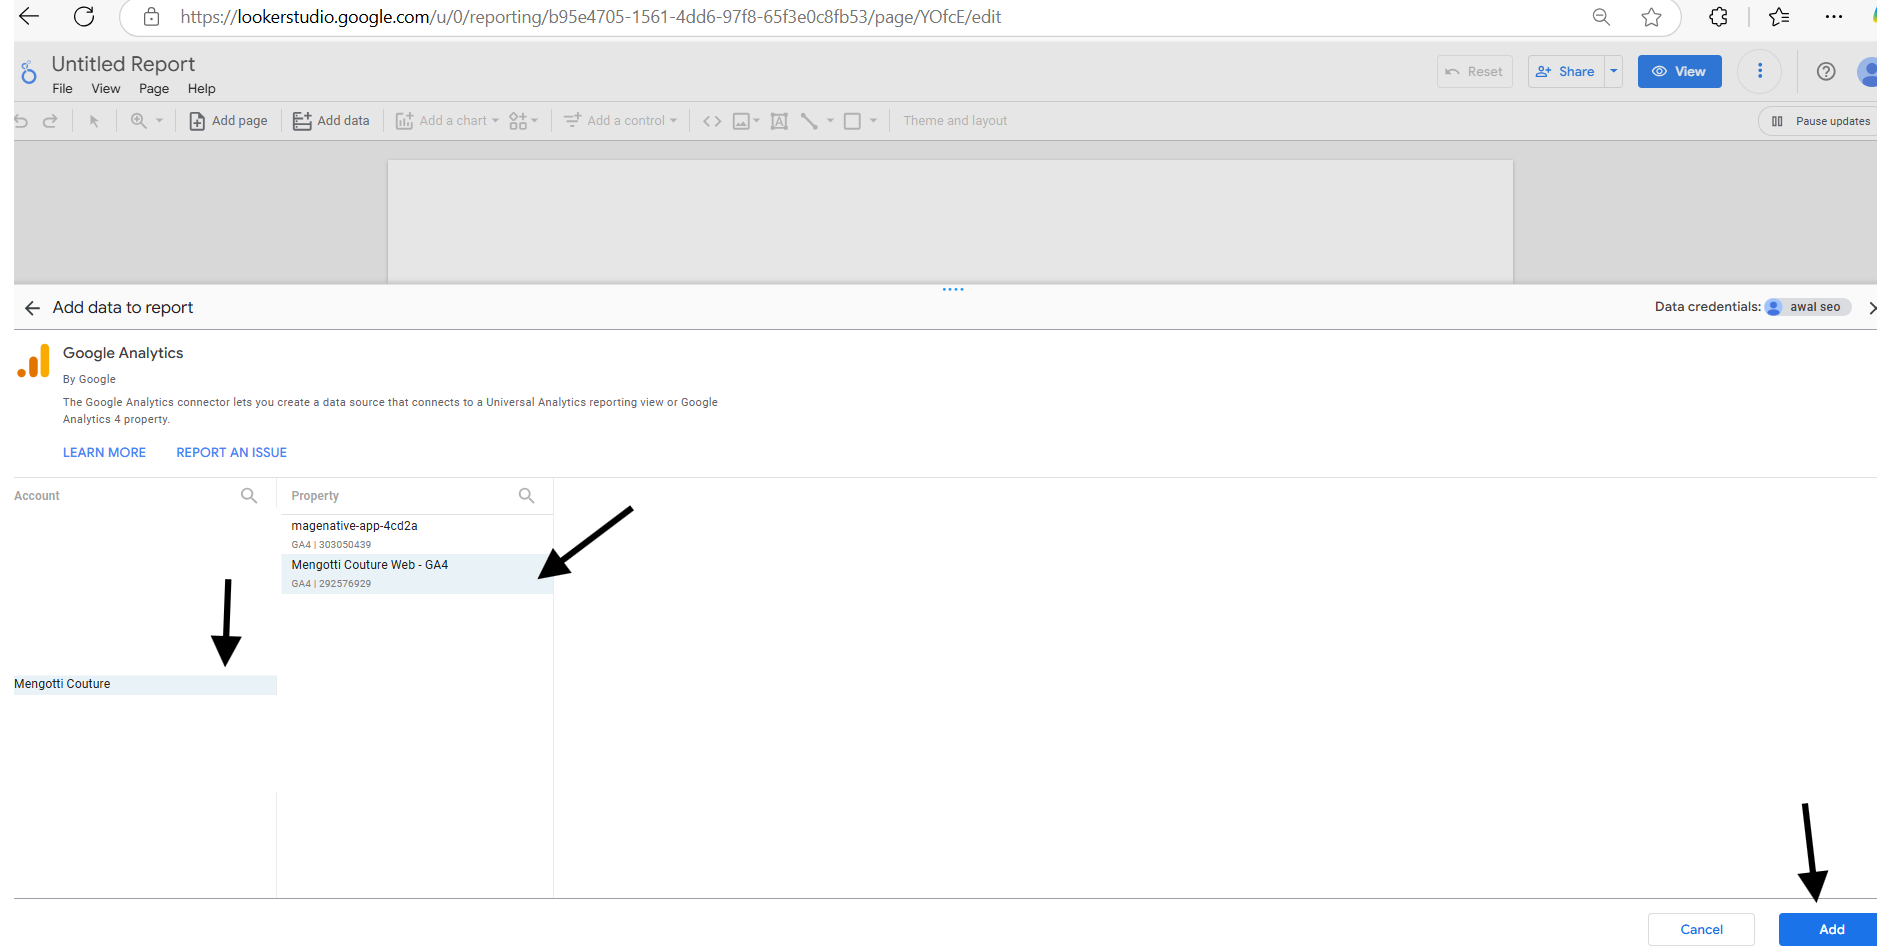Reload the page with the refresh icon
This screenshot has width=1877, height=948.
click(84, 16)
